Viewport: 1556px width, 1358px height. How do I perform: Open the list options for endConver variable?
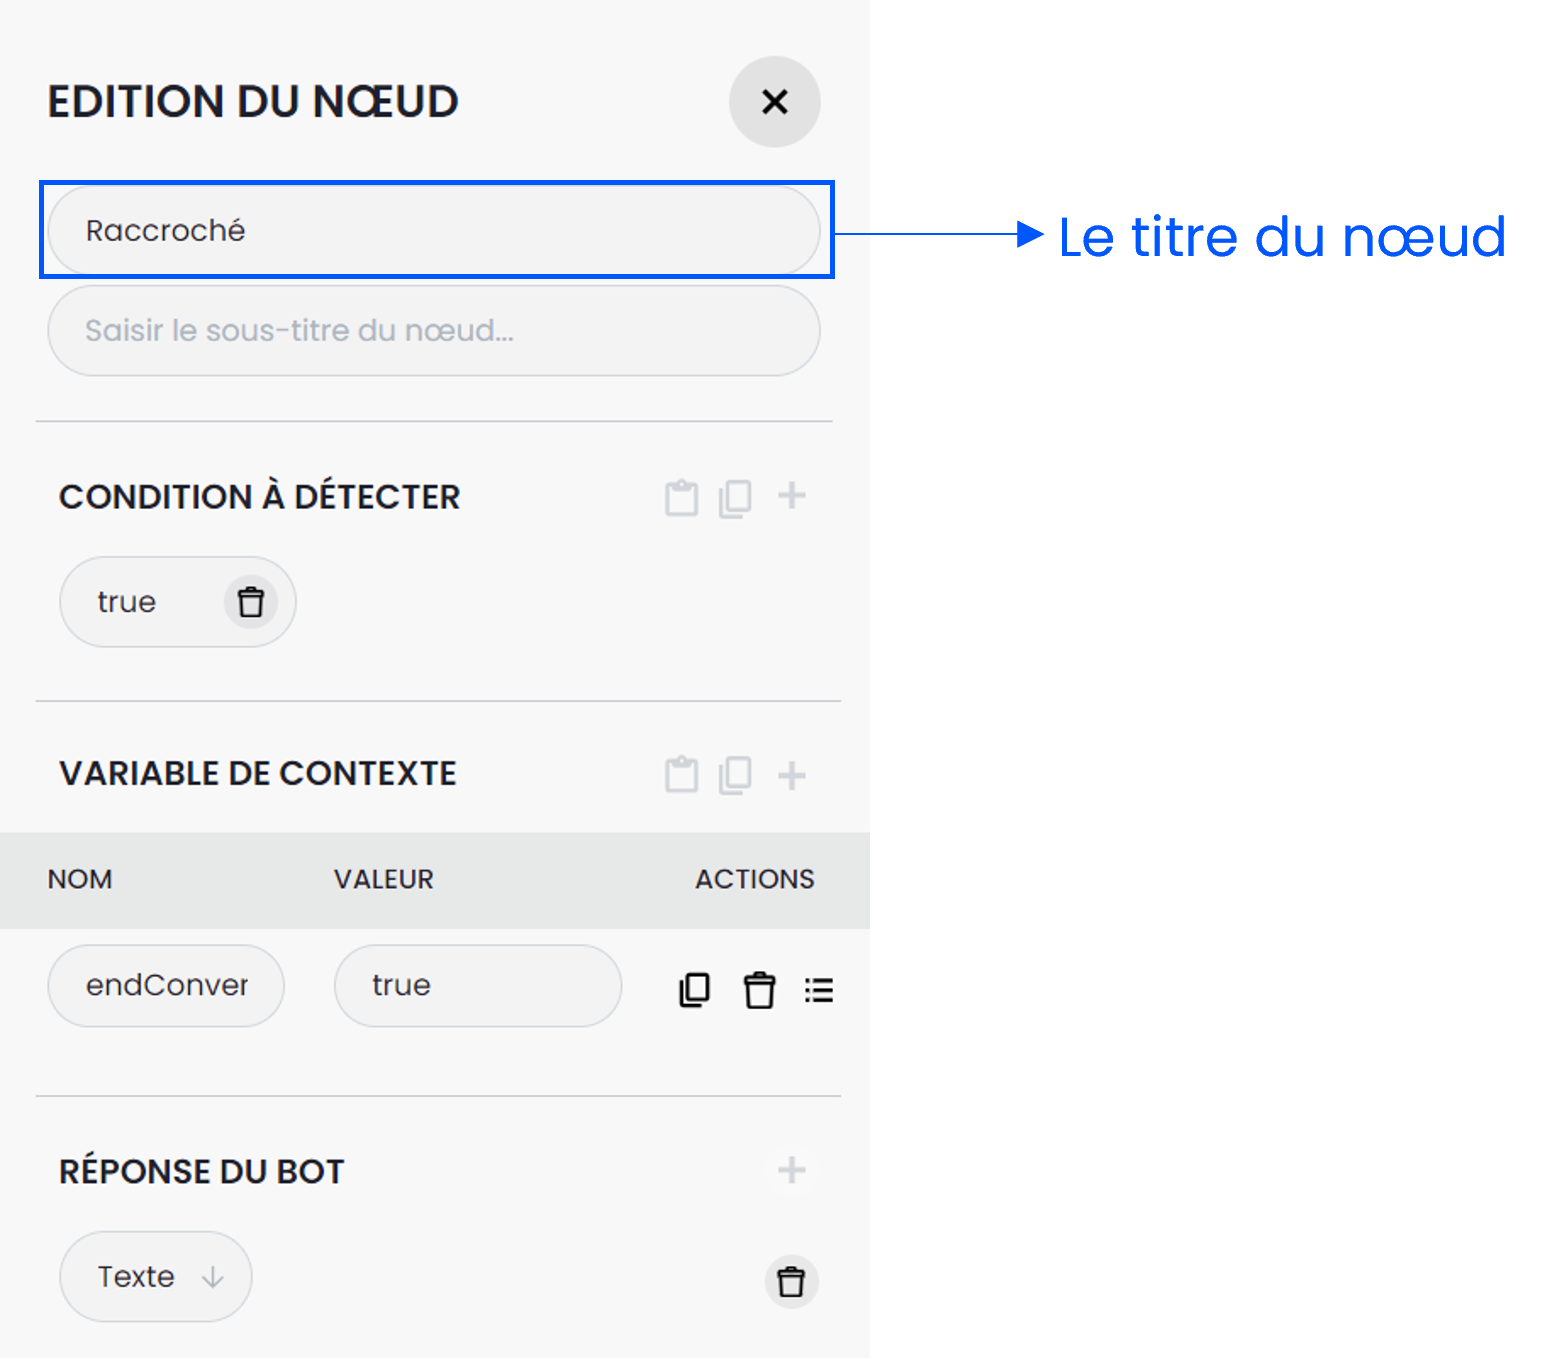coord(818,990)
